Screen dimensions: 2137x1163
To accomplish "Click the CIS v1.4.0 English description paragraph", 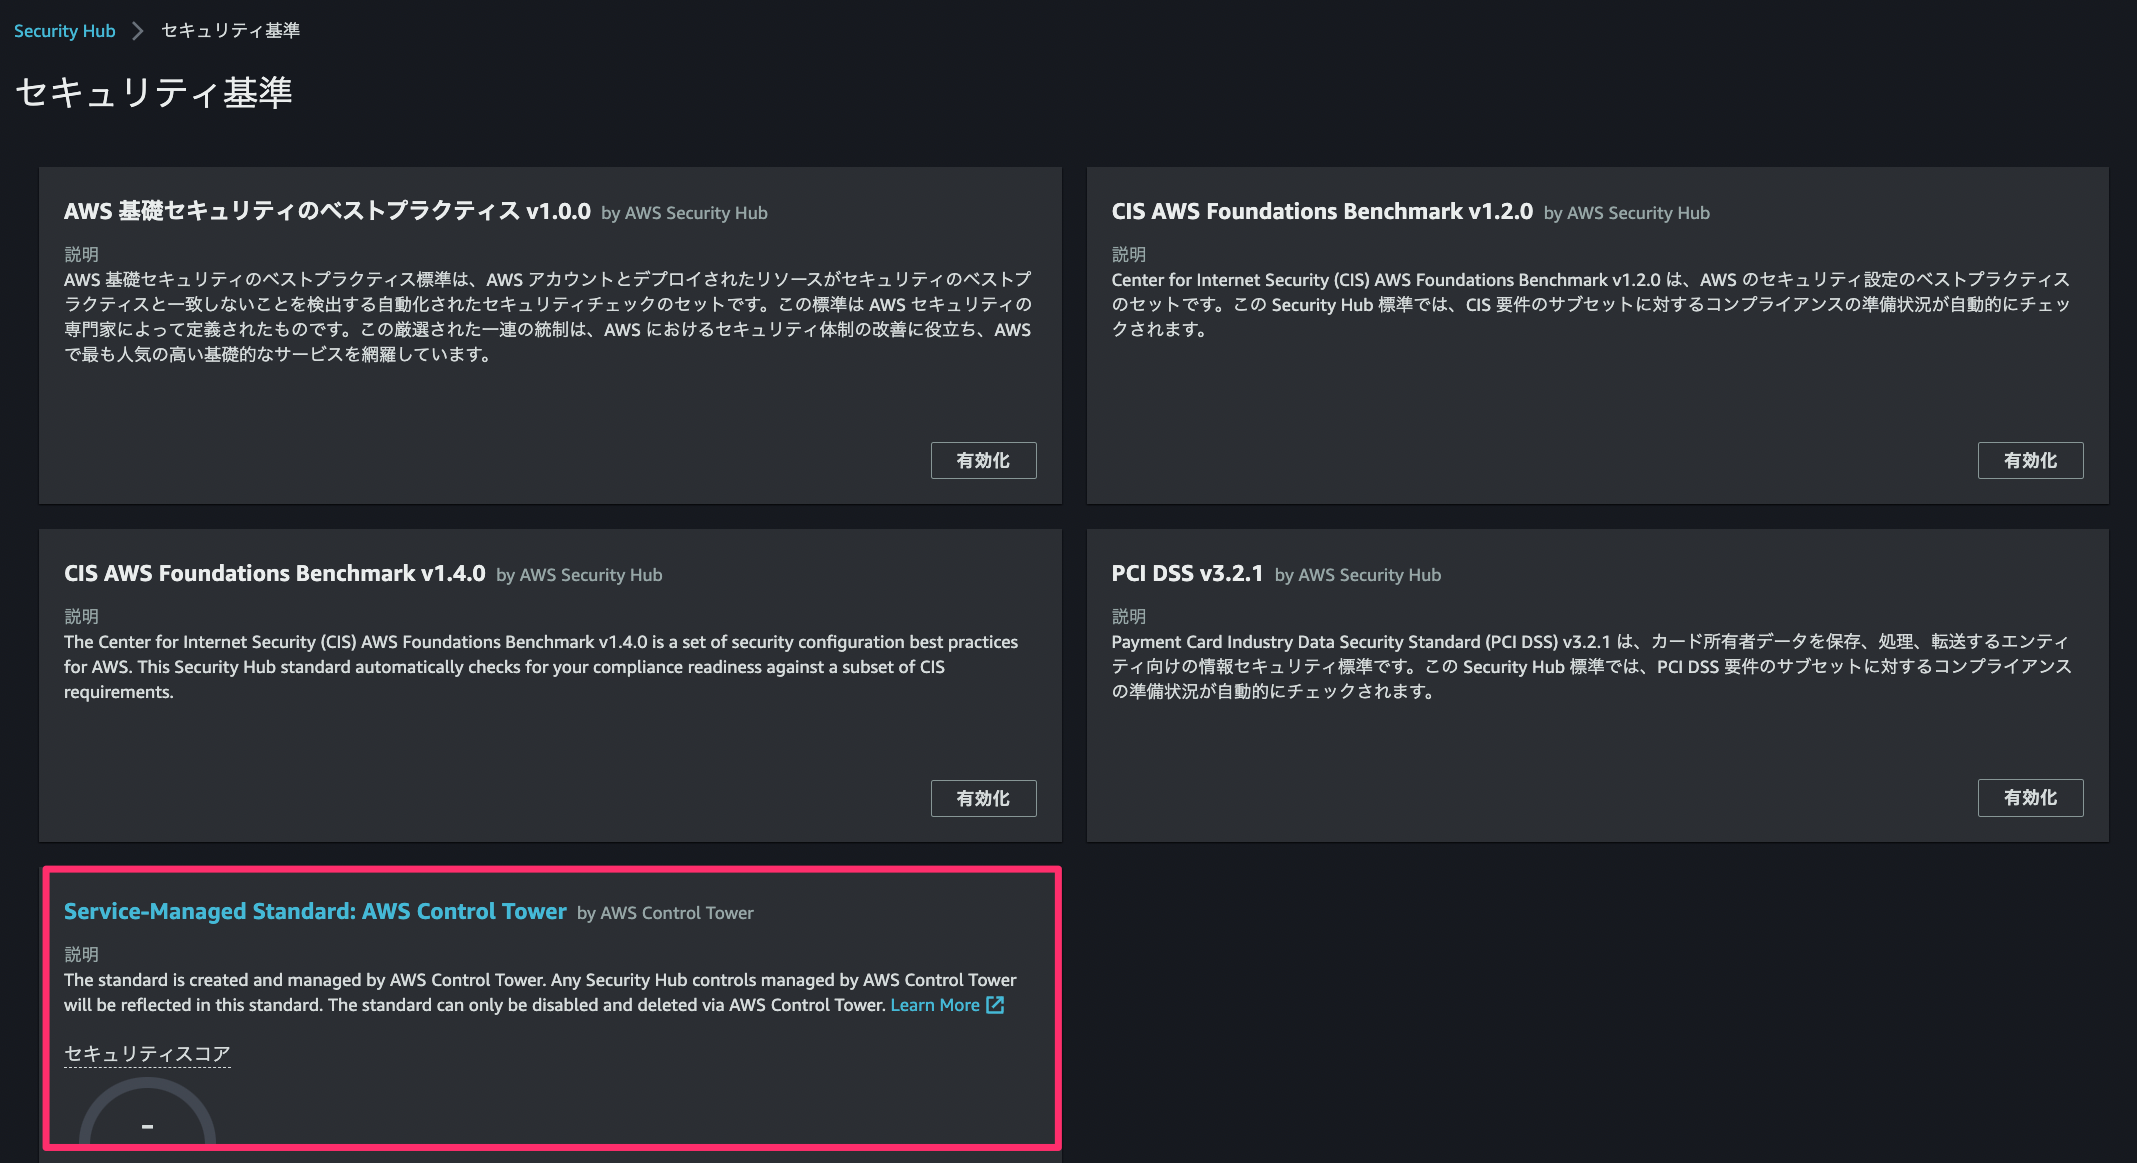I will coord(541,667).
